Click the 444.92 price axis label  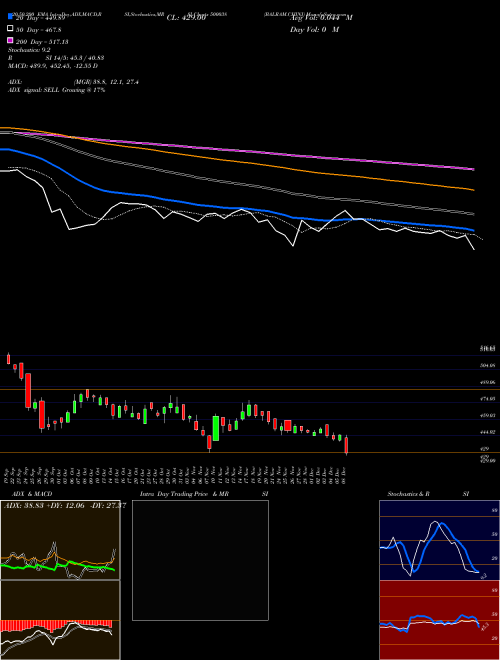pyautogui.click(x=488, y=432)
